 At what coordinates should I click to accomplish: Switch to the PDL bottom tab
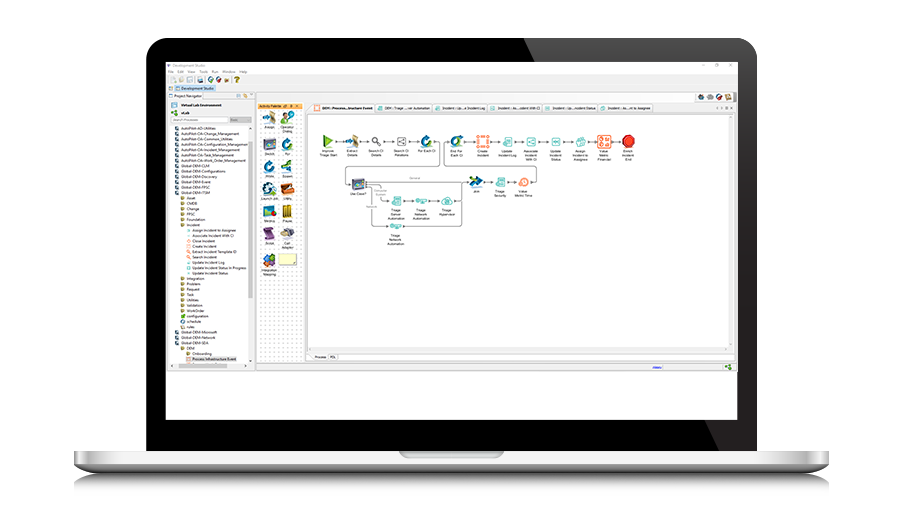click(x=333, y=355)
